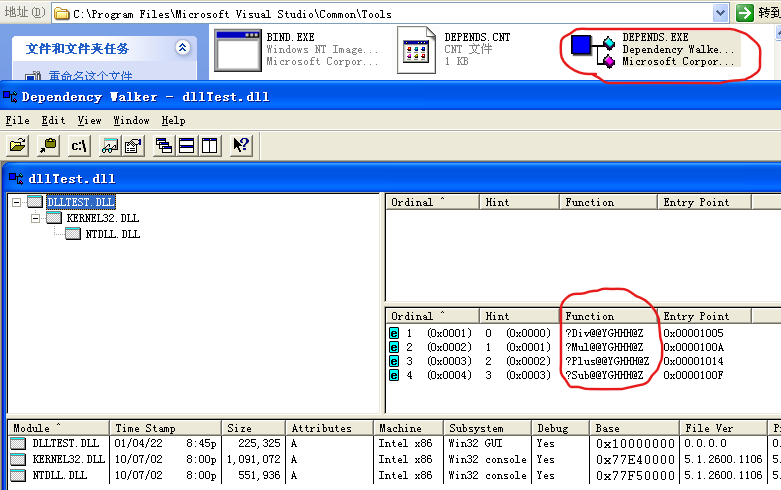Select the BIND.EXE file icon in Explorer

(x=238, y=50)
